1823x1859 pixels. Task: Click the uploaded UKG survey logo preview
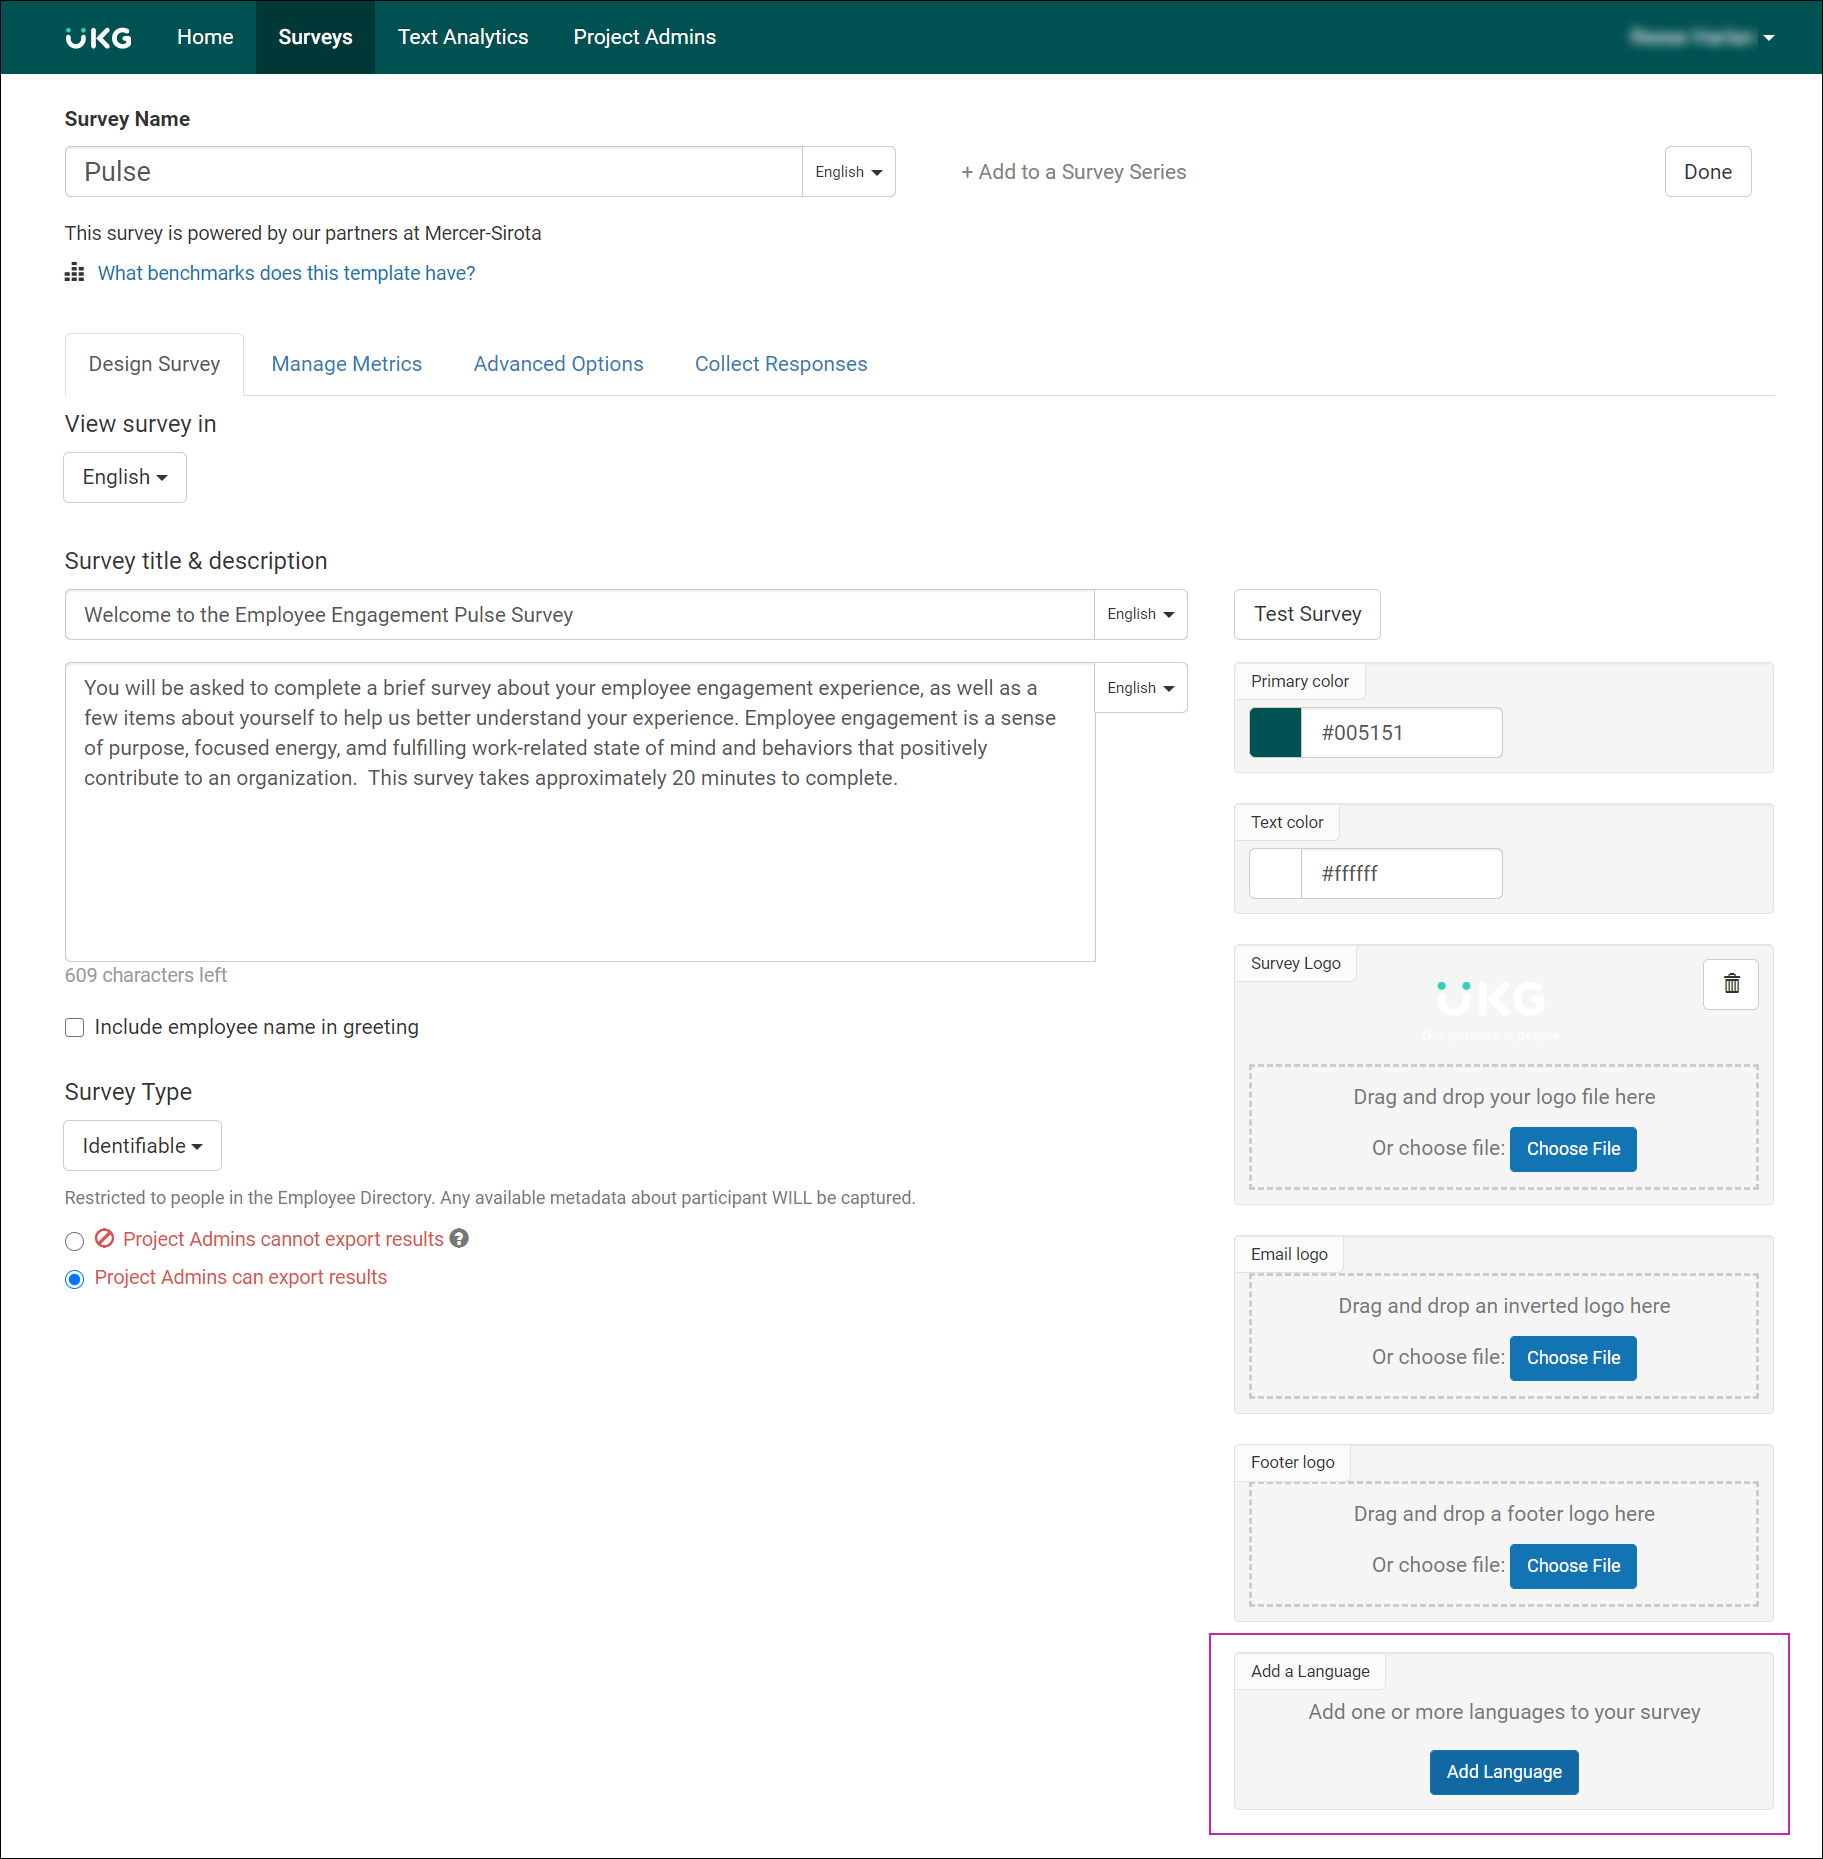coord(1491,1009)
